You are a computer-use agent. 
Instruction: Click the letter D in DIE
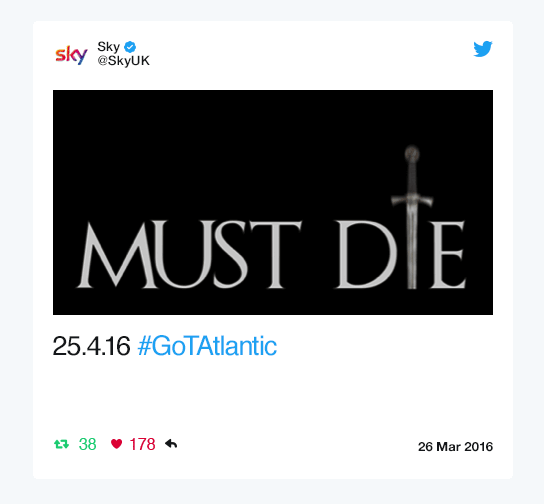(x=366, y=254)
